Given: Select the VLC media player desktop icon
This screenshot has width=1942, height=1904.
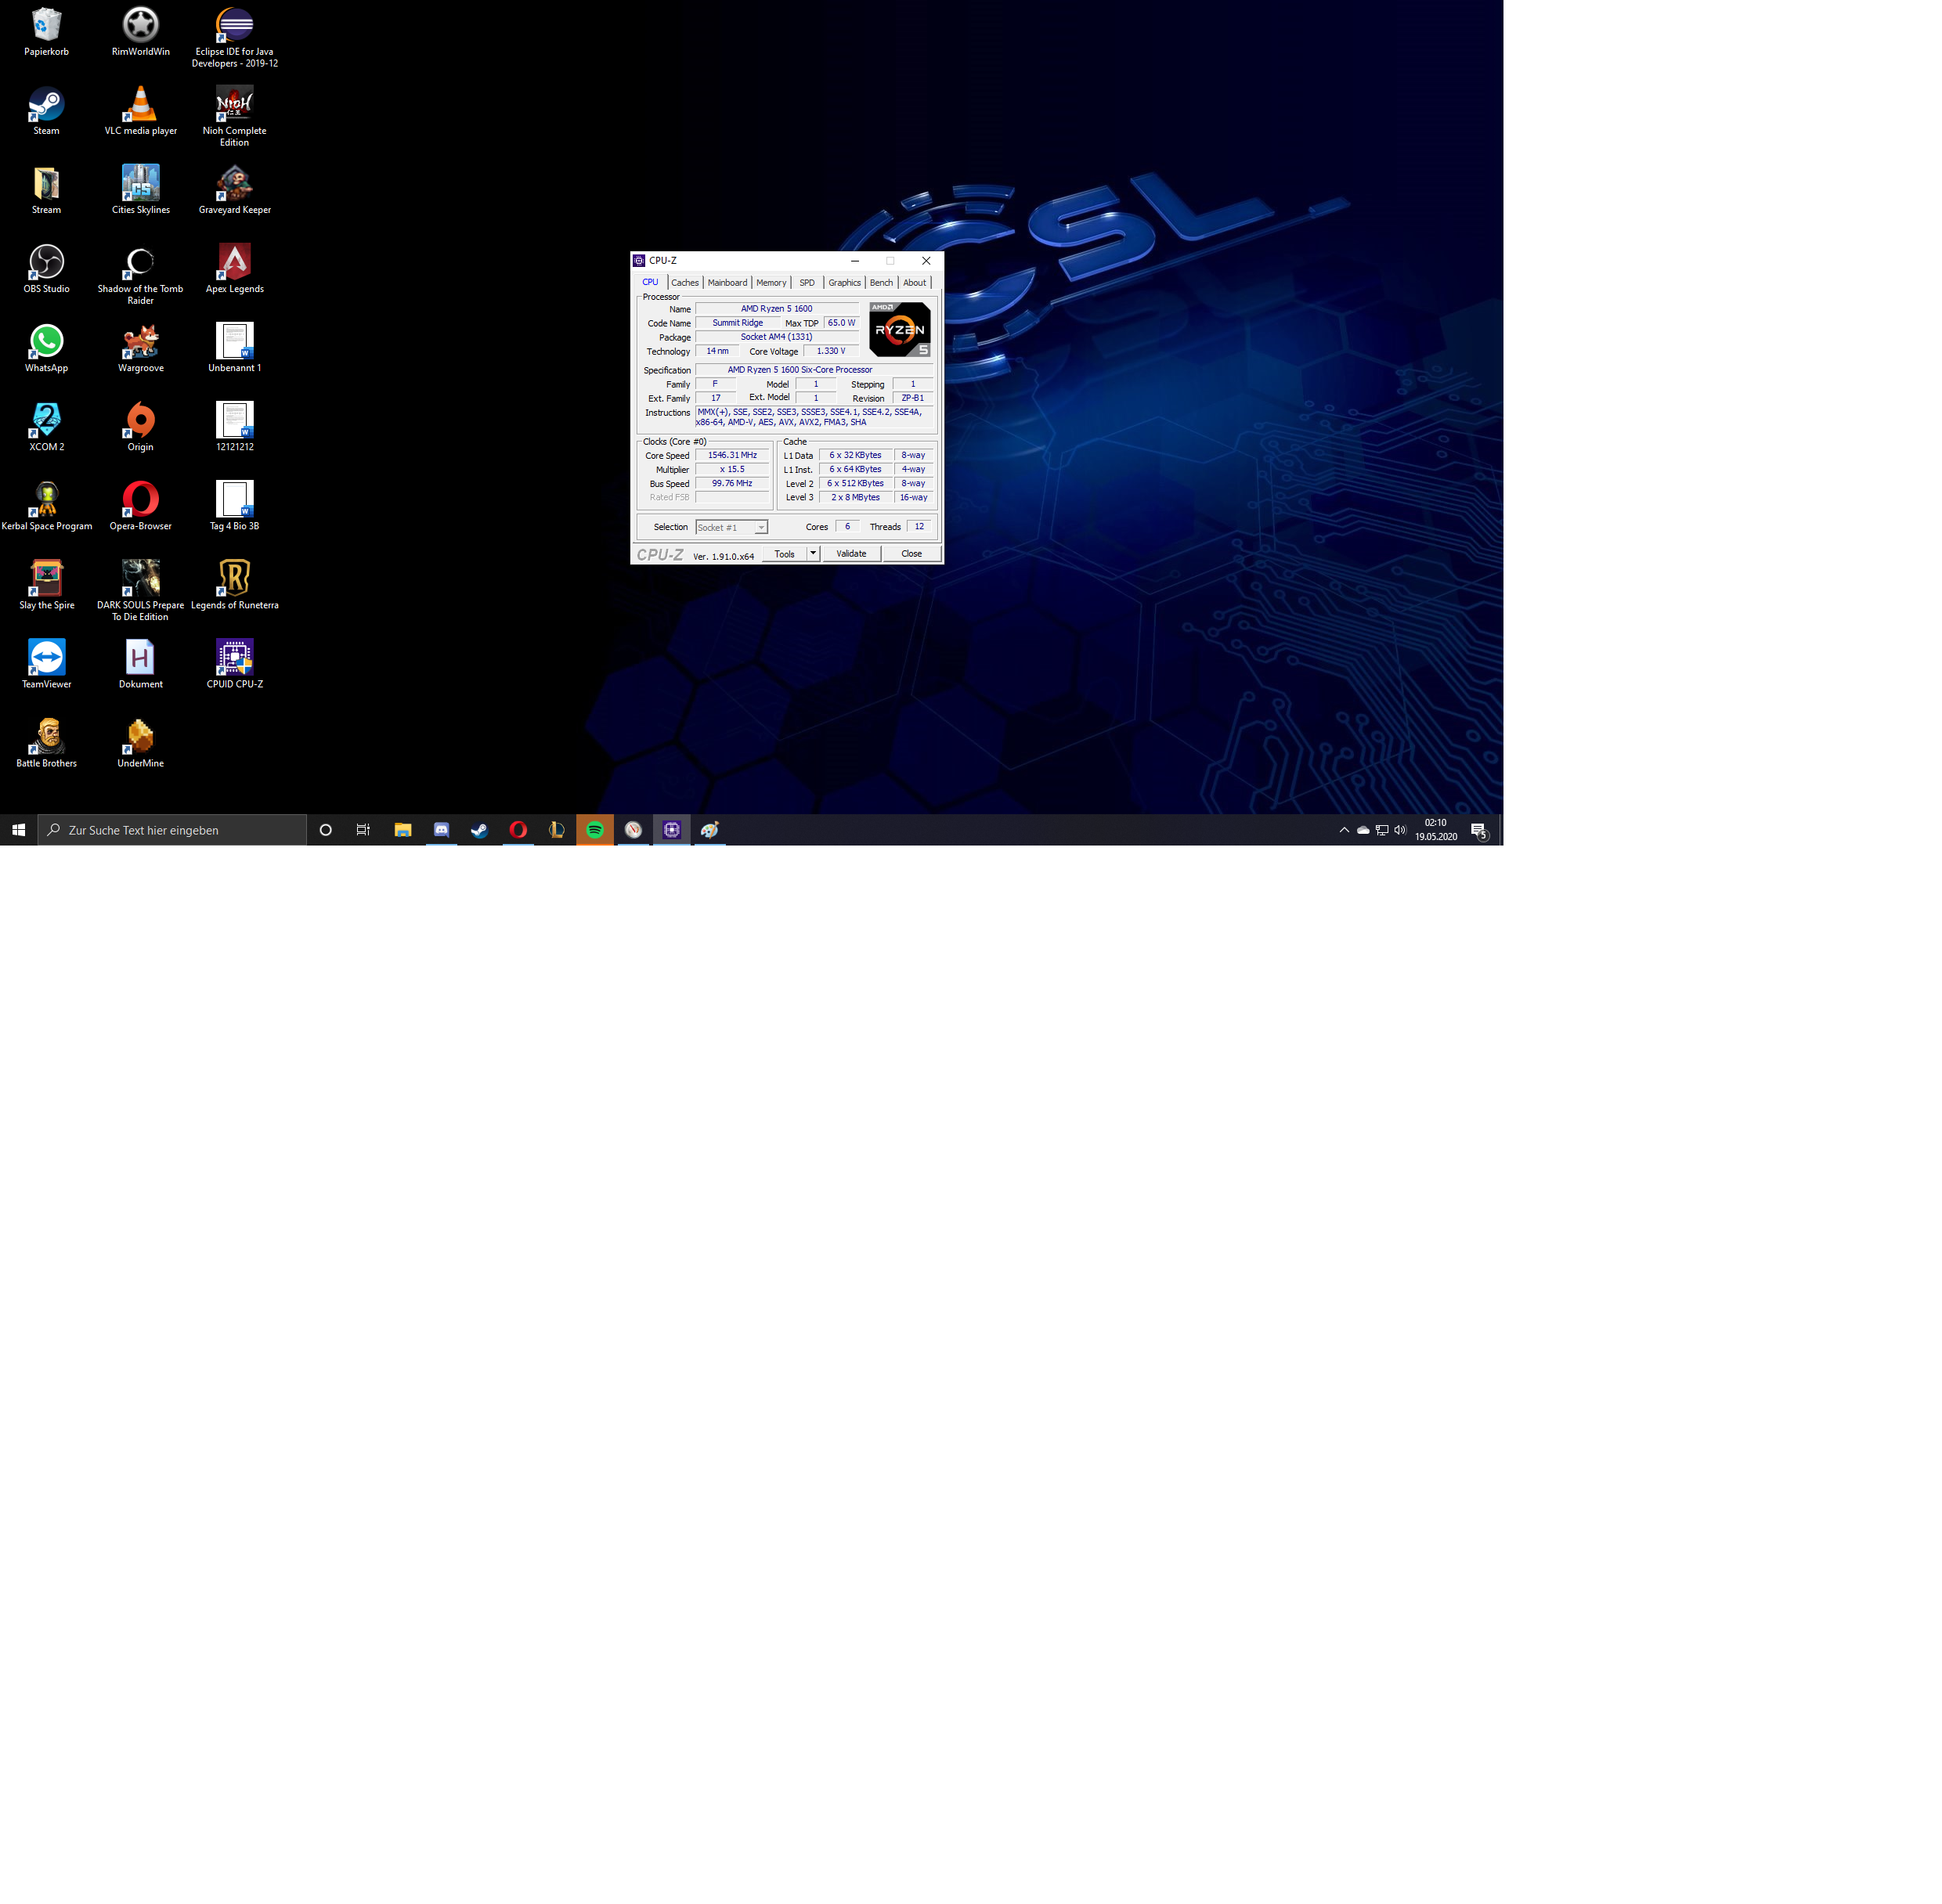Looking at the screenshot, I should coord(140,105).
